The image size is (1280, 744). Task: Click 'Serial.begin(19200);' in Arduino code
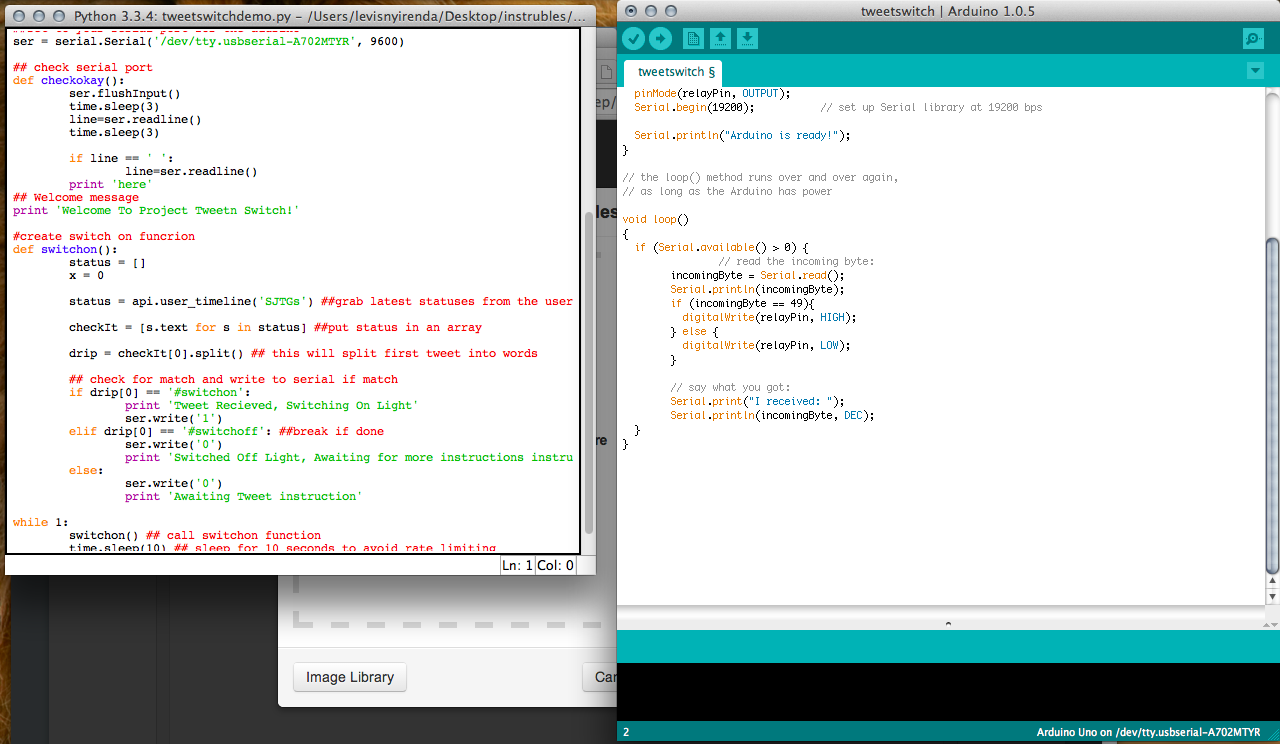coord(695,107)
